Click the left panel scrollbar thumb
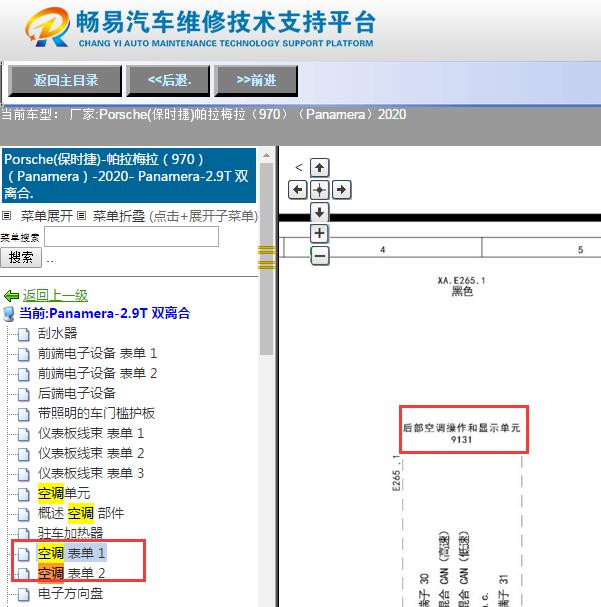The height and width of the screenshot is (607, 601). (266, 259)
